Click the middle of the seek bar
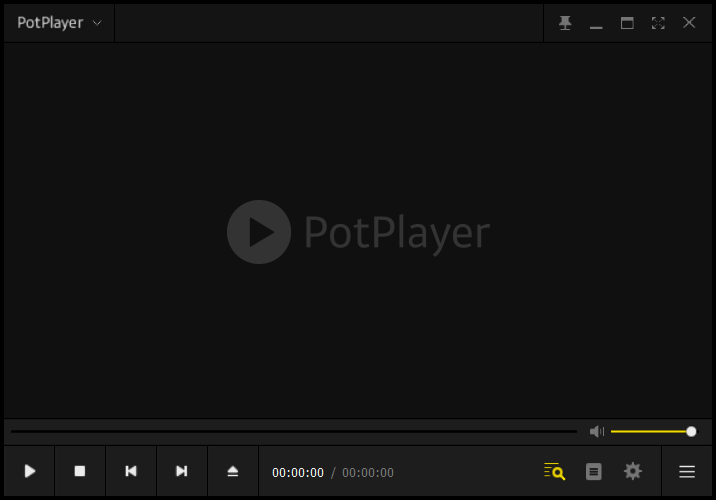The width and height of the screenshot is (716, 500). pos(294,431)
